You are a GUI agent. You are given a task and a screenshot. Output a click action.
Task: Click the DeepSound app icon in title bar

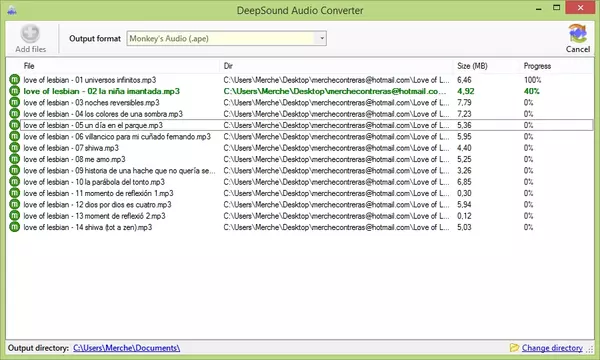pyautogui.click(x=11, y=10)
